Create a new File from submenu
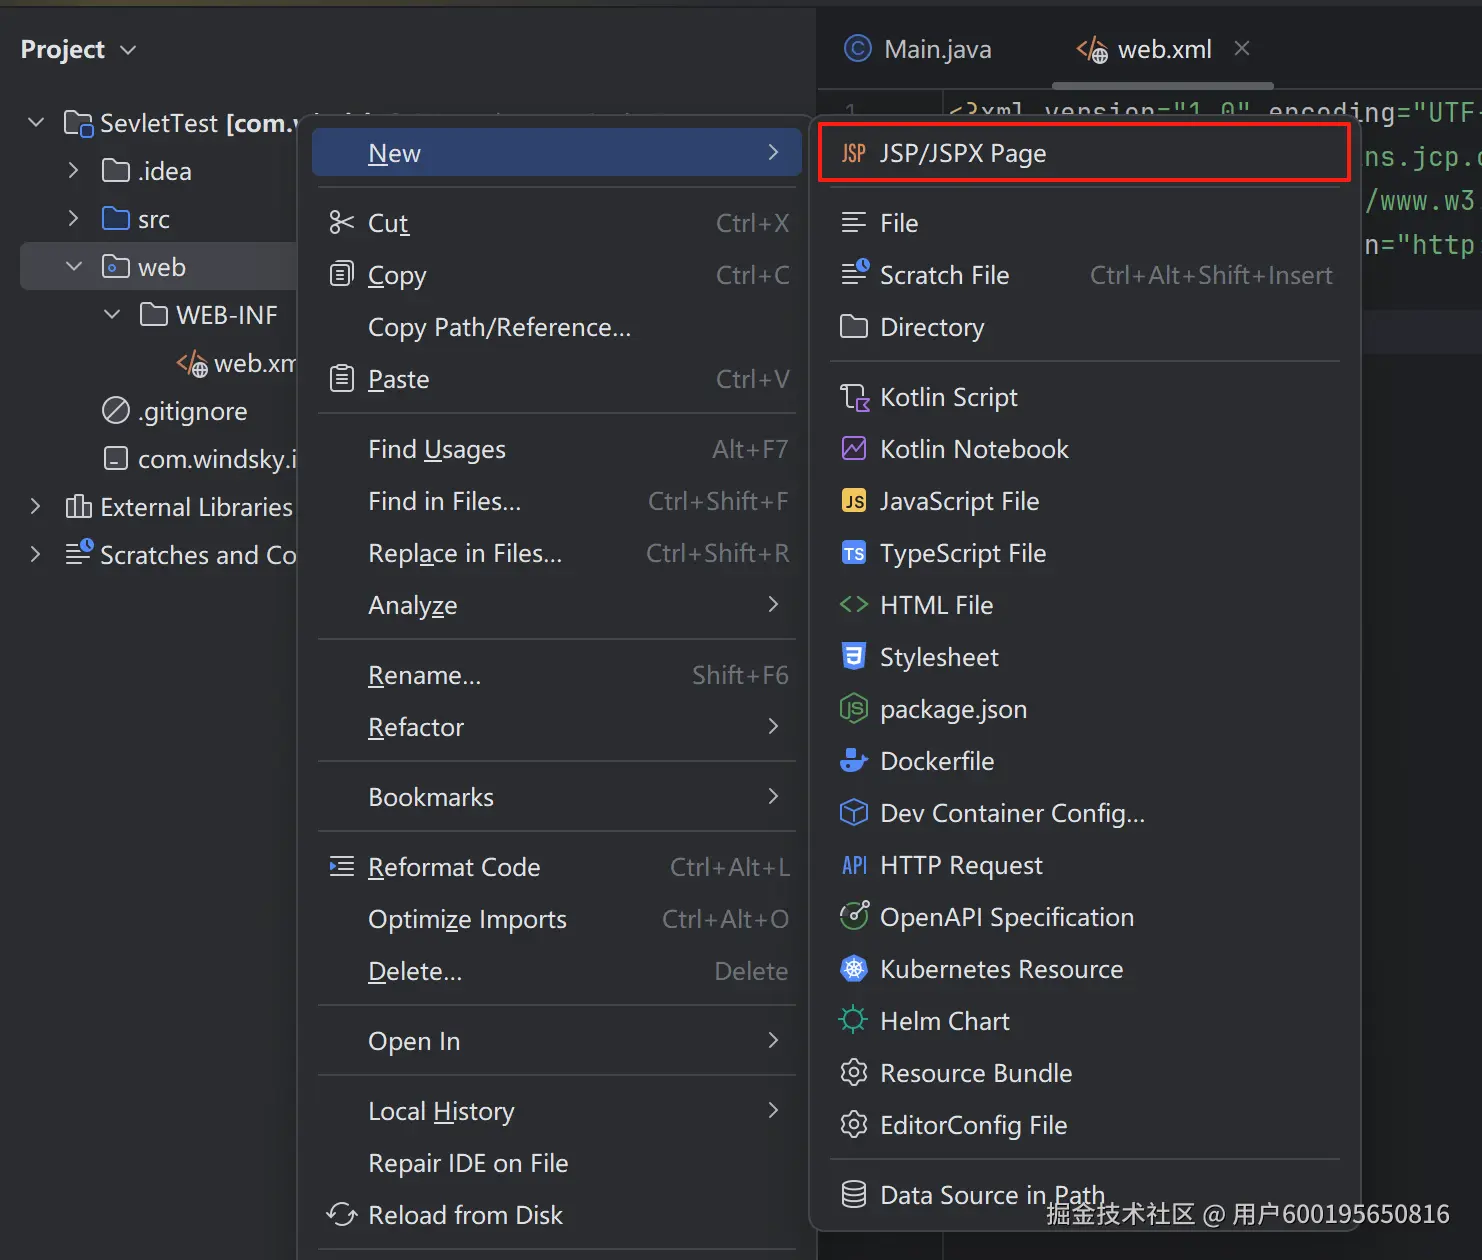The image size is (1482, 1260). click(x=1084, y=223)
